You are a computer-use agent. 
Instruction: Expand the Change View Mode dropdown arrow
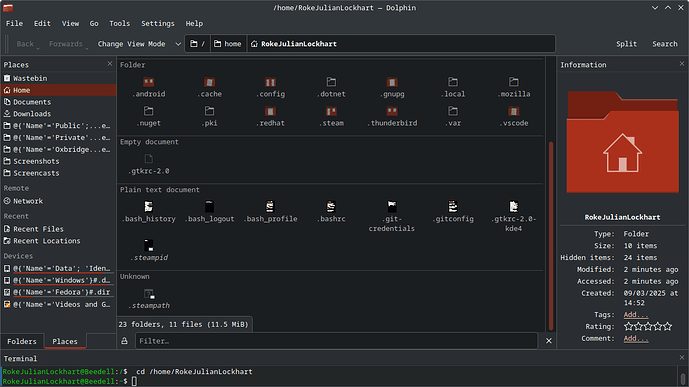click(178, 44)
